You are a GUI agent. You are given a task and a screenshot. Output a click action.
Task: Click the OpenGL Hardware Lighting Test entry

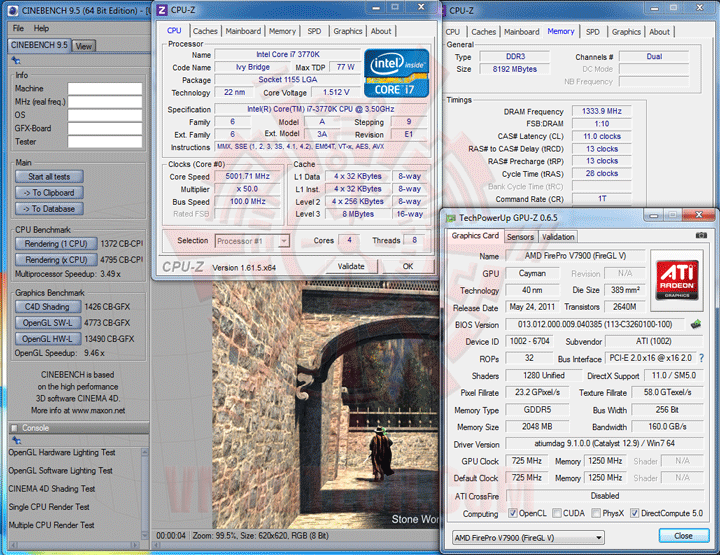click(62, 453)
